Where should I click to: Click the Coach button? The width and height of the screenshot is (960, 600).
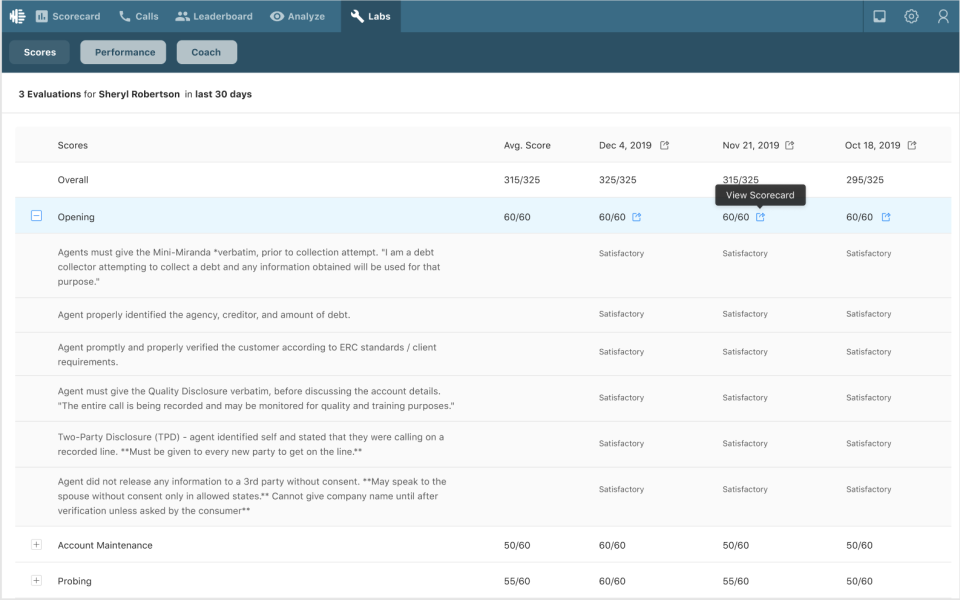point(206,52)
